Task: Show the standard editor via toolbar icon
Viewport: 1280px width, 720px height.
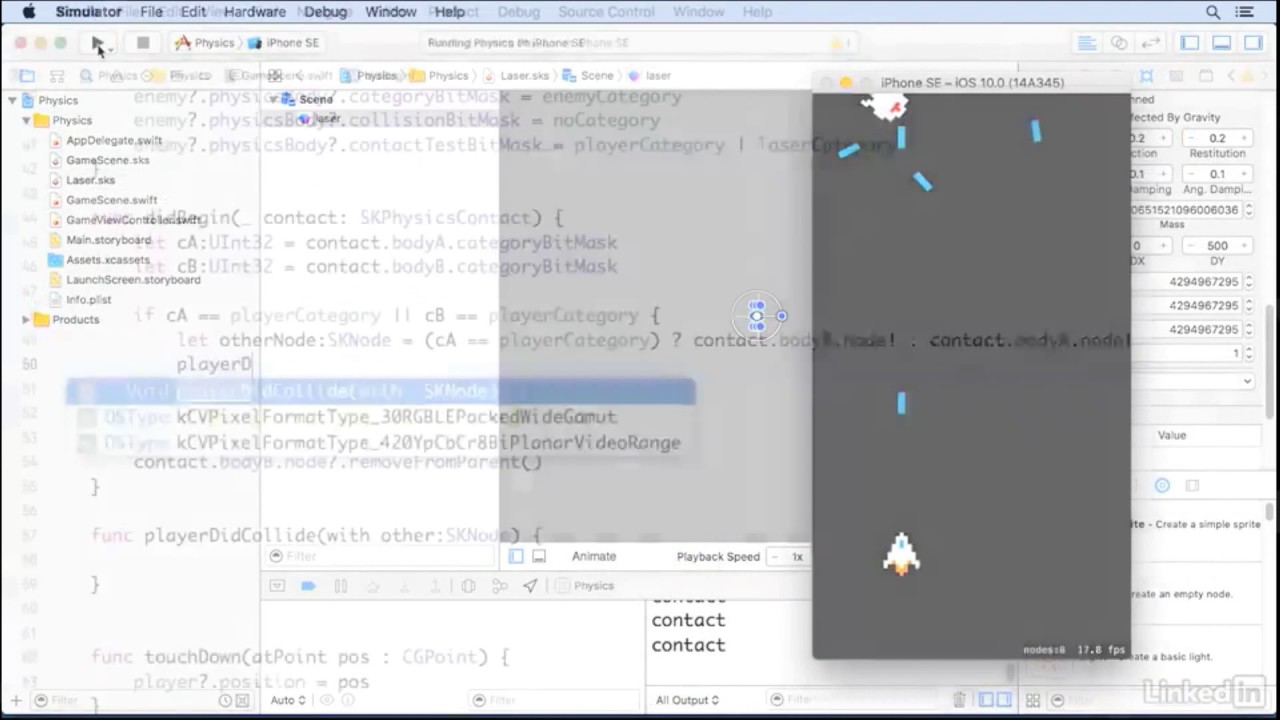Action: point(1086,43)
